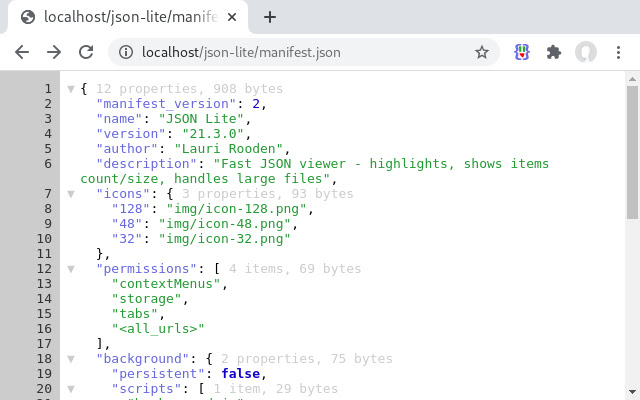Reload the manifest.json page
Image resolution: width=640 pixels, height=400 pixels.
pyautogui.click(x=86, y=52)
